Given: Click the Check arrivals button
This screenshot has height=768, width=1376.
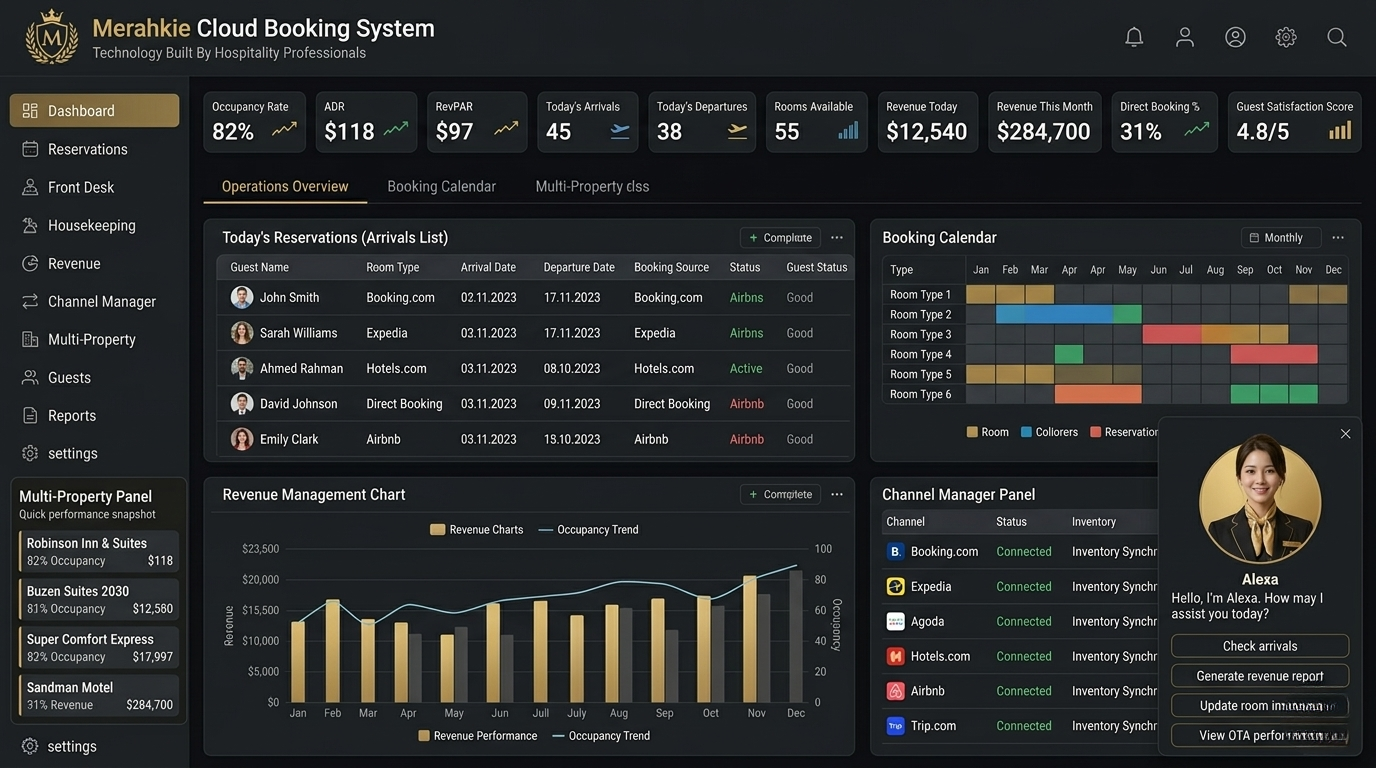Looking at the screenshot, I should (1260, 646).
